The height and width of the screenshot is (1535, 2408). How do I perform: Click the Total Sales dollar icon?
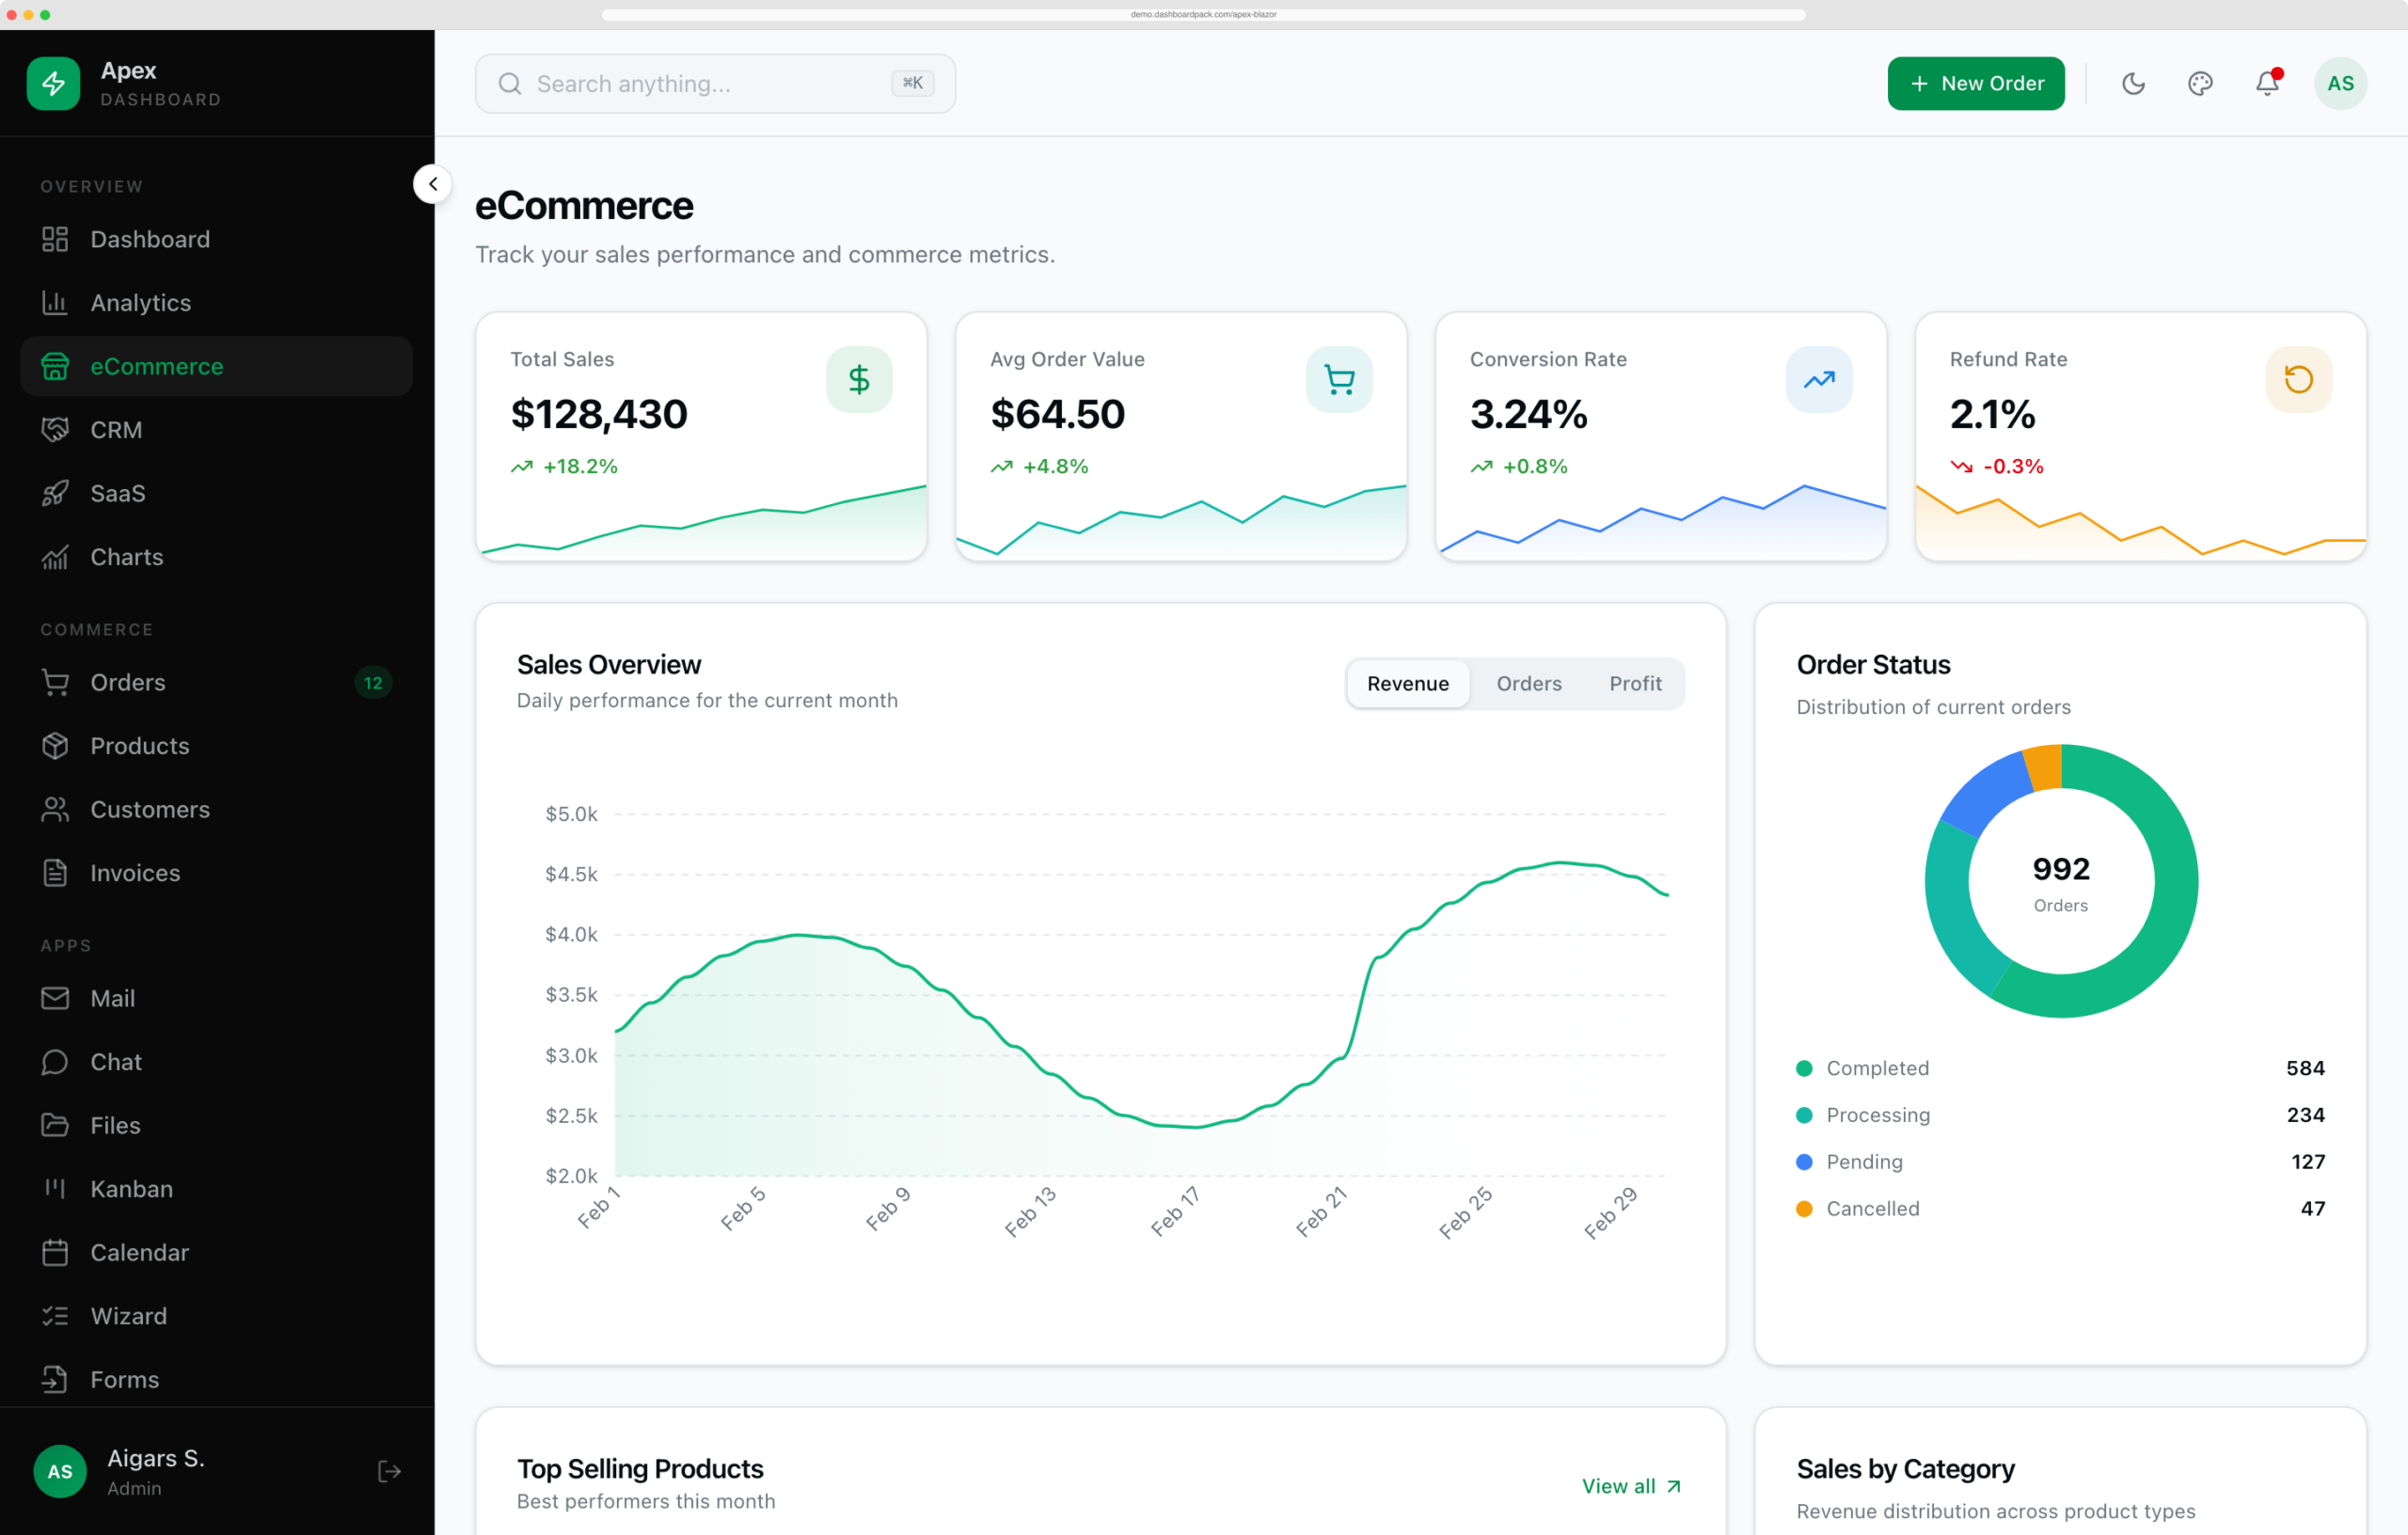click(859, 379)
